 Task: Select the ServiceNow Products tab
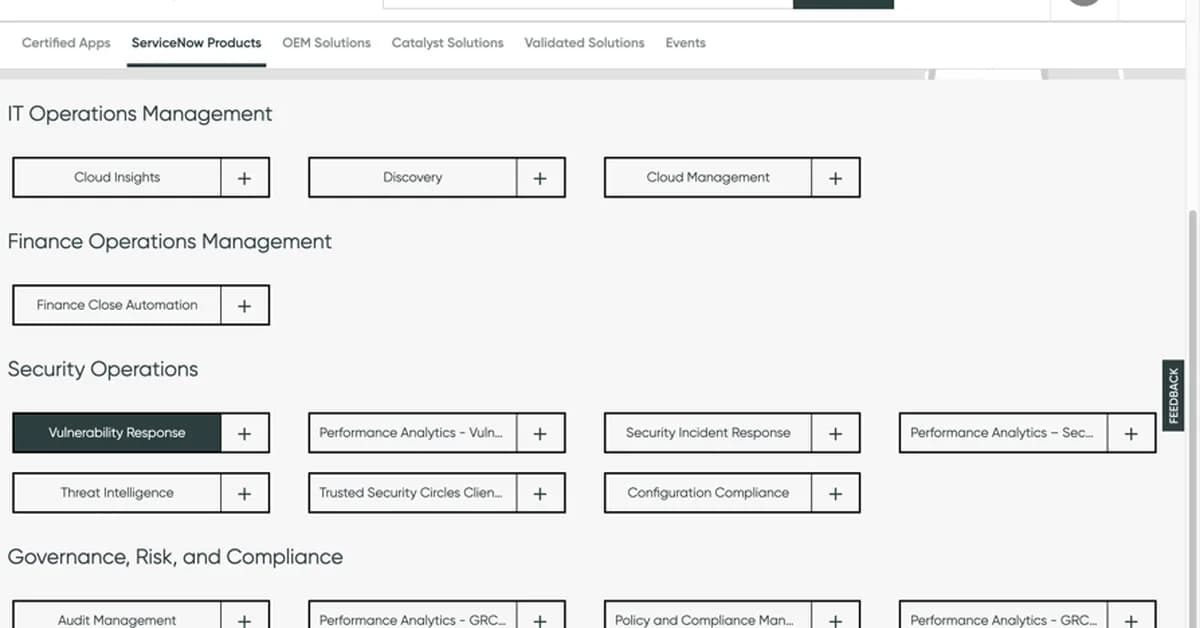(197, 43)
